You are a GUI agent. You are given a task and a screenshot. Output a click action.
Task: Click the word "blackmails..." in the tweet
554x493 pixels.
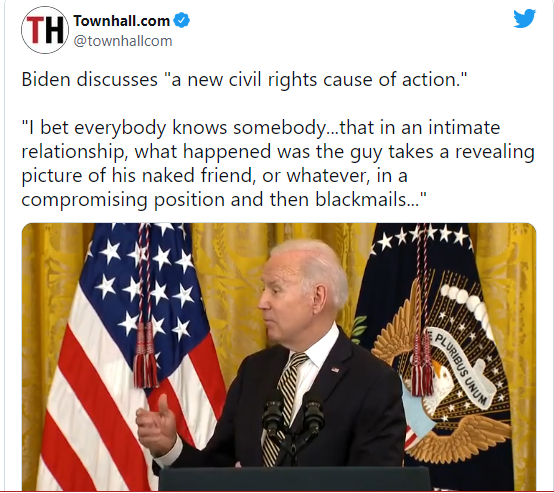coord(371,200)
